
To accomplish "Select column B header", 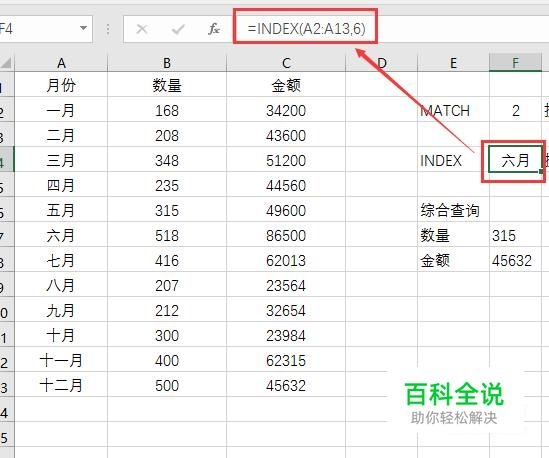I will (x=167, y=63).
